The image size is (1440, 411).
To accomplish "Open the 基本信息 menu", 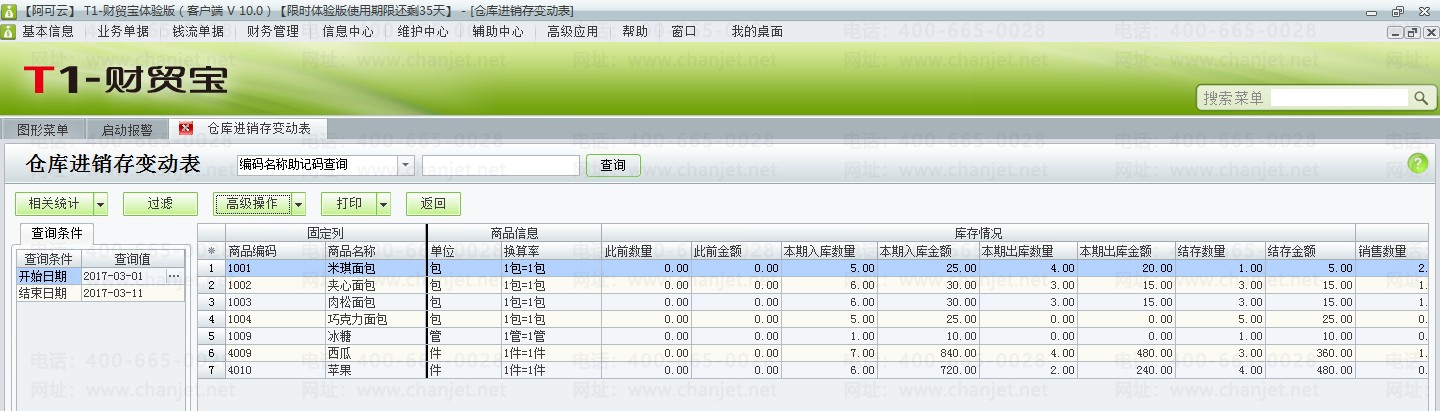I will point(48,32).
